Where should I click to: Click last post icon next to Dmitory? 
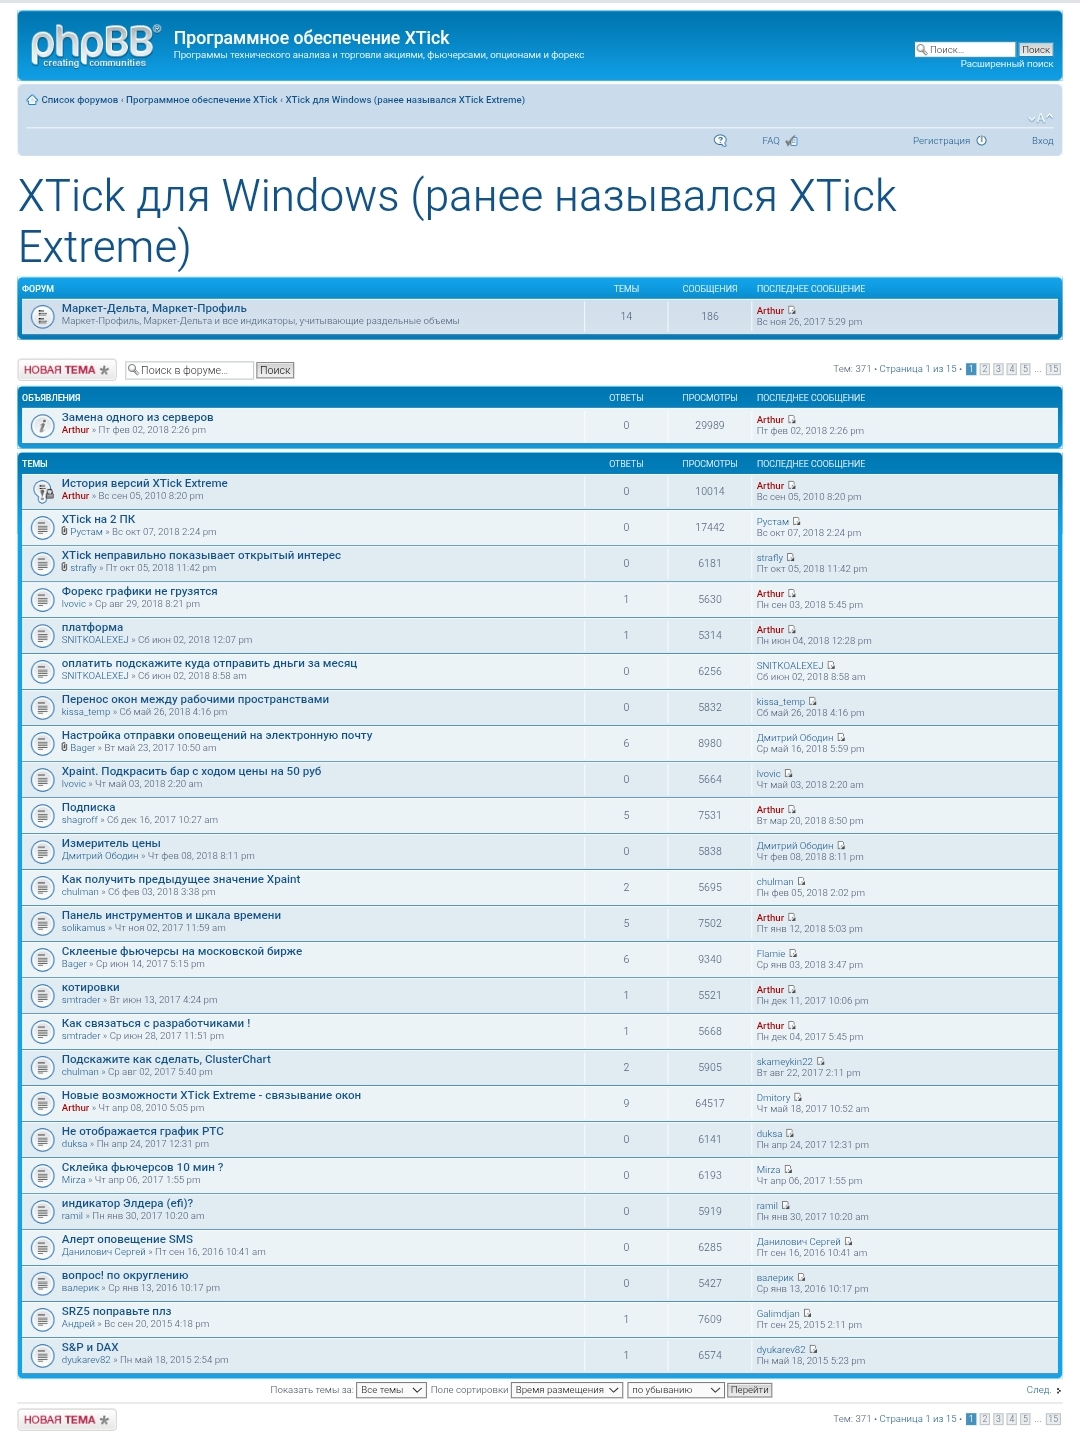(x=798, y=1098)
